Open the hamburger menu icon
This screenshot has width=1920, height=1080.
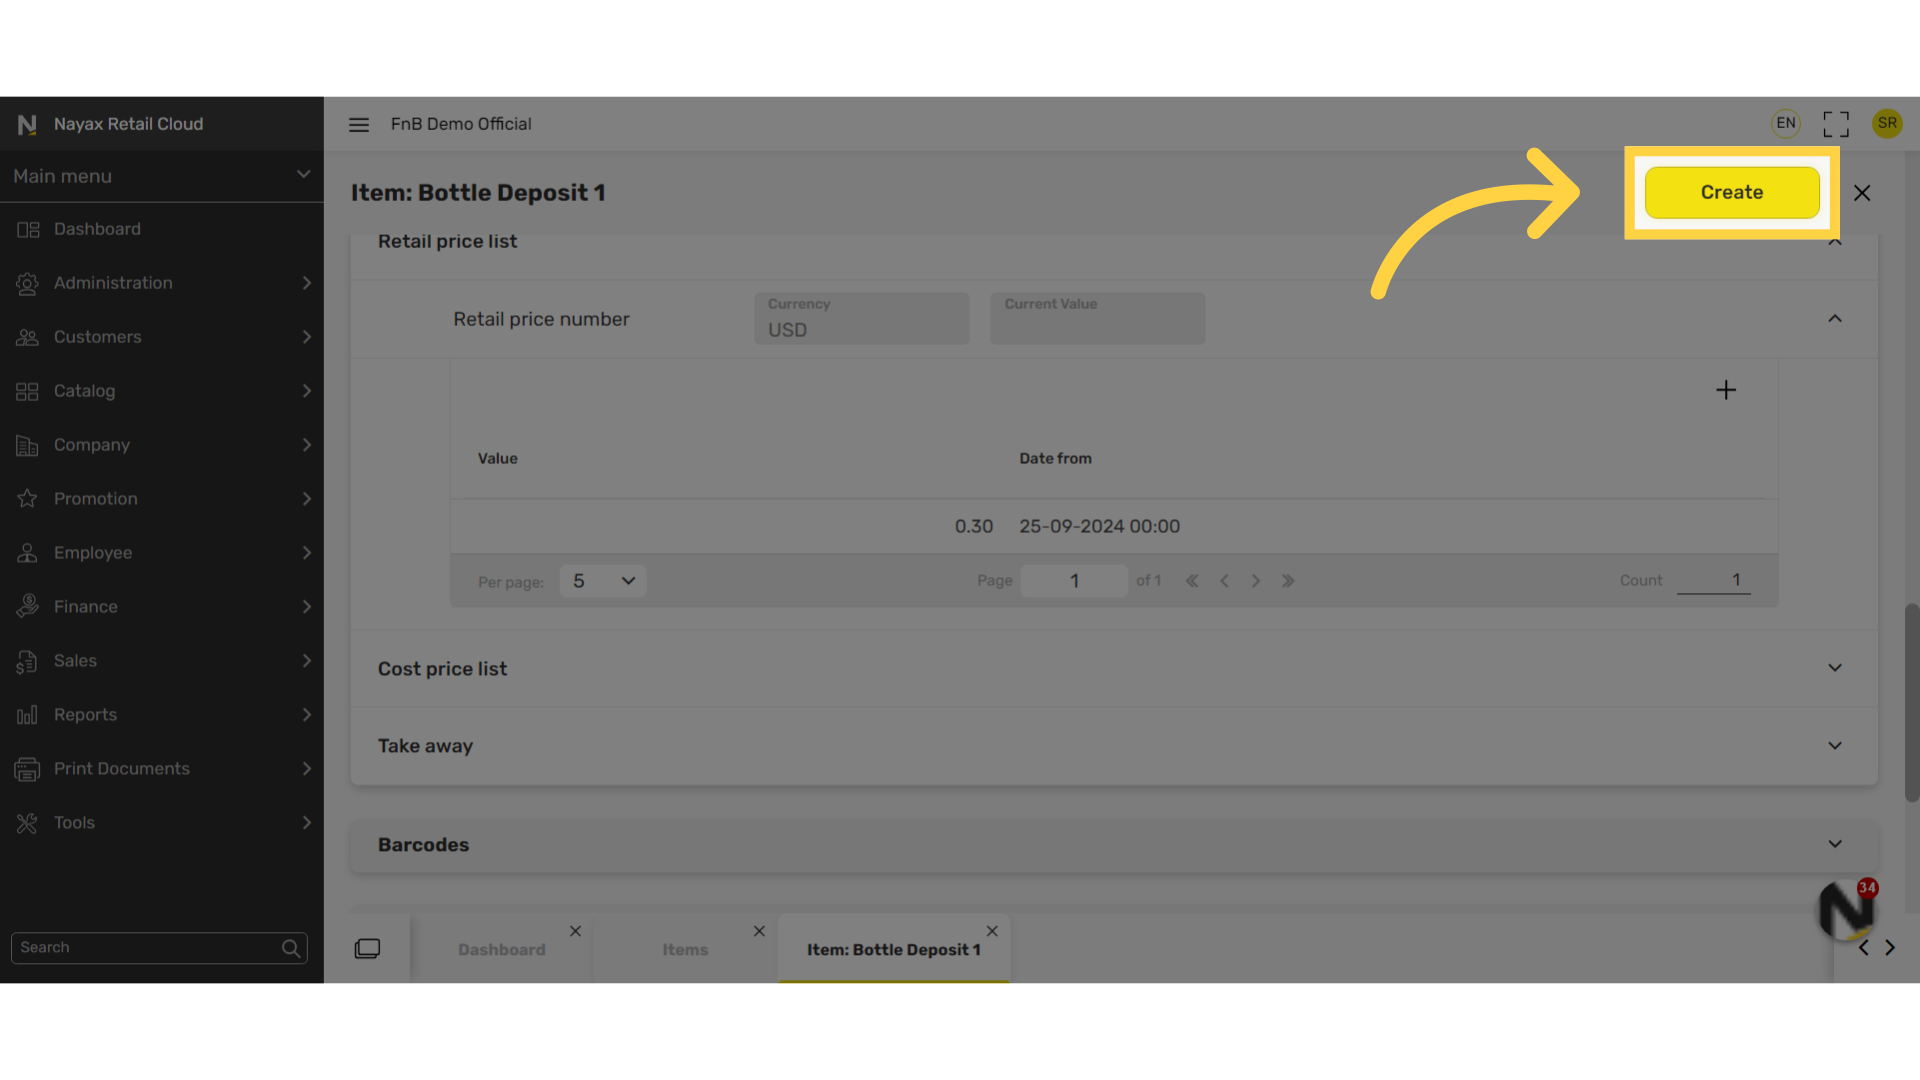pos(358,124)
